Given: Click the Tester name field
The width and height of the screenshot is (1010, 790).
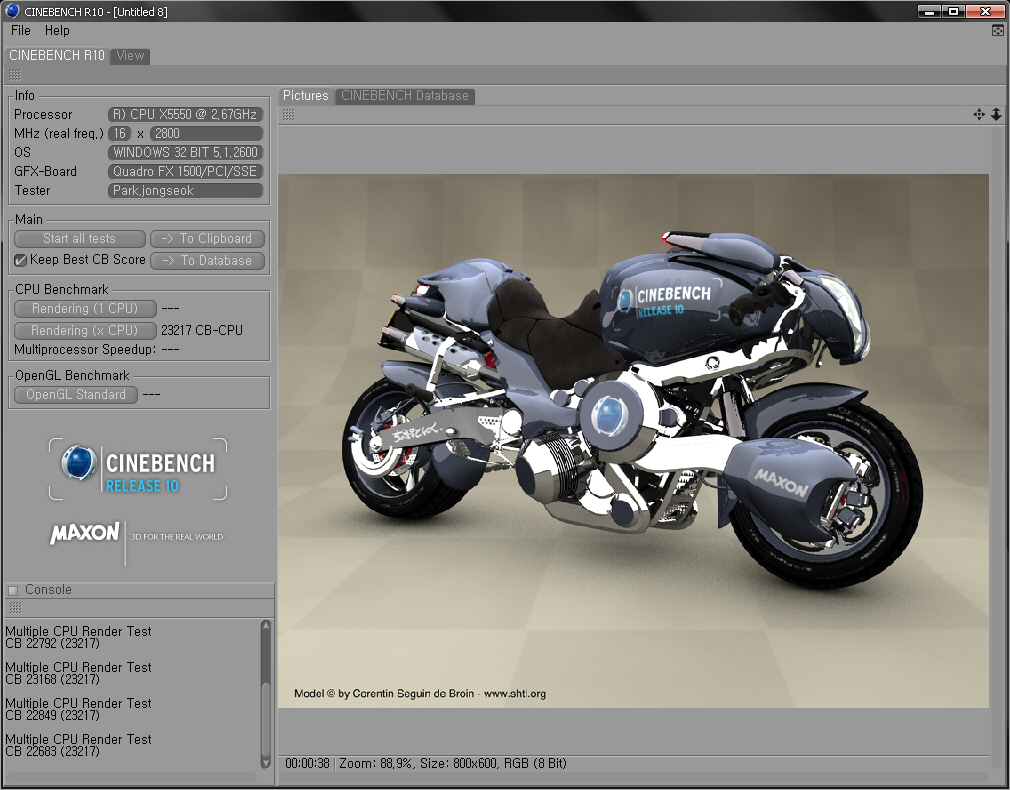Looking at the screenshot, I should click(186, 191).
